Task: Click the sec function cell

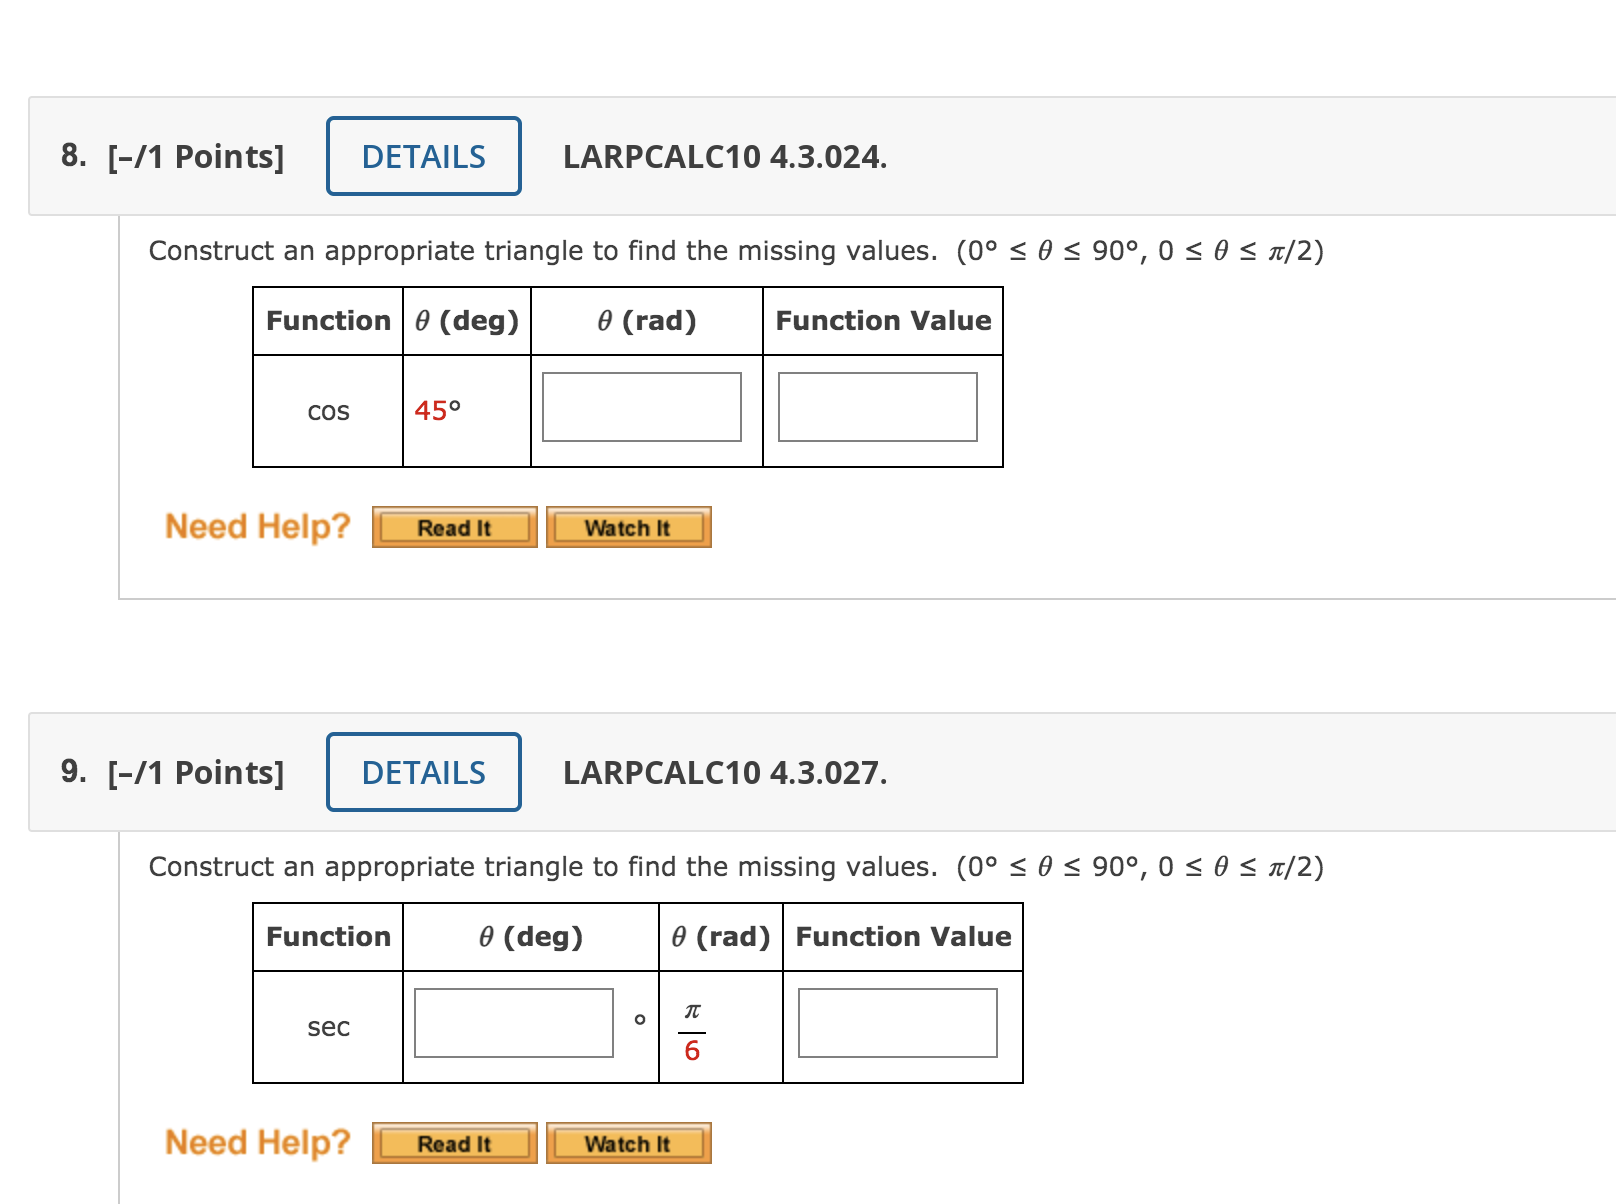Action: 328,1027
